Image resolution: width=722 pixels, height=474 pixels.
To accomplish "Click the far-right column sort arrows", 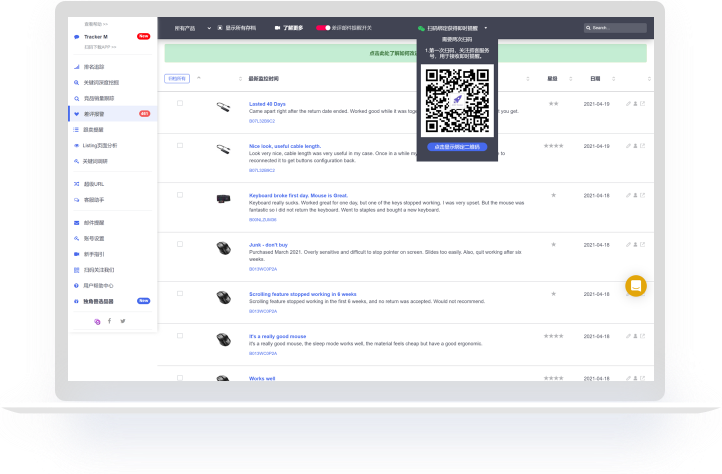I will point(649,79).
